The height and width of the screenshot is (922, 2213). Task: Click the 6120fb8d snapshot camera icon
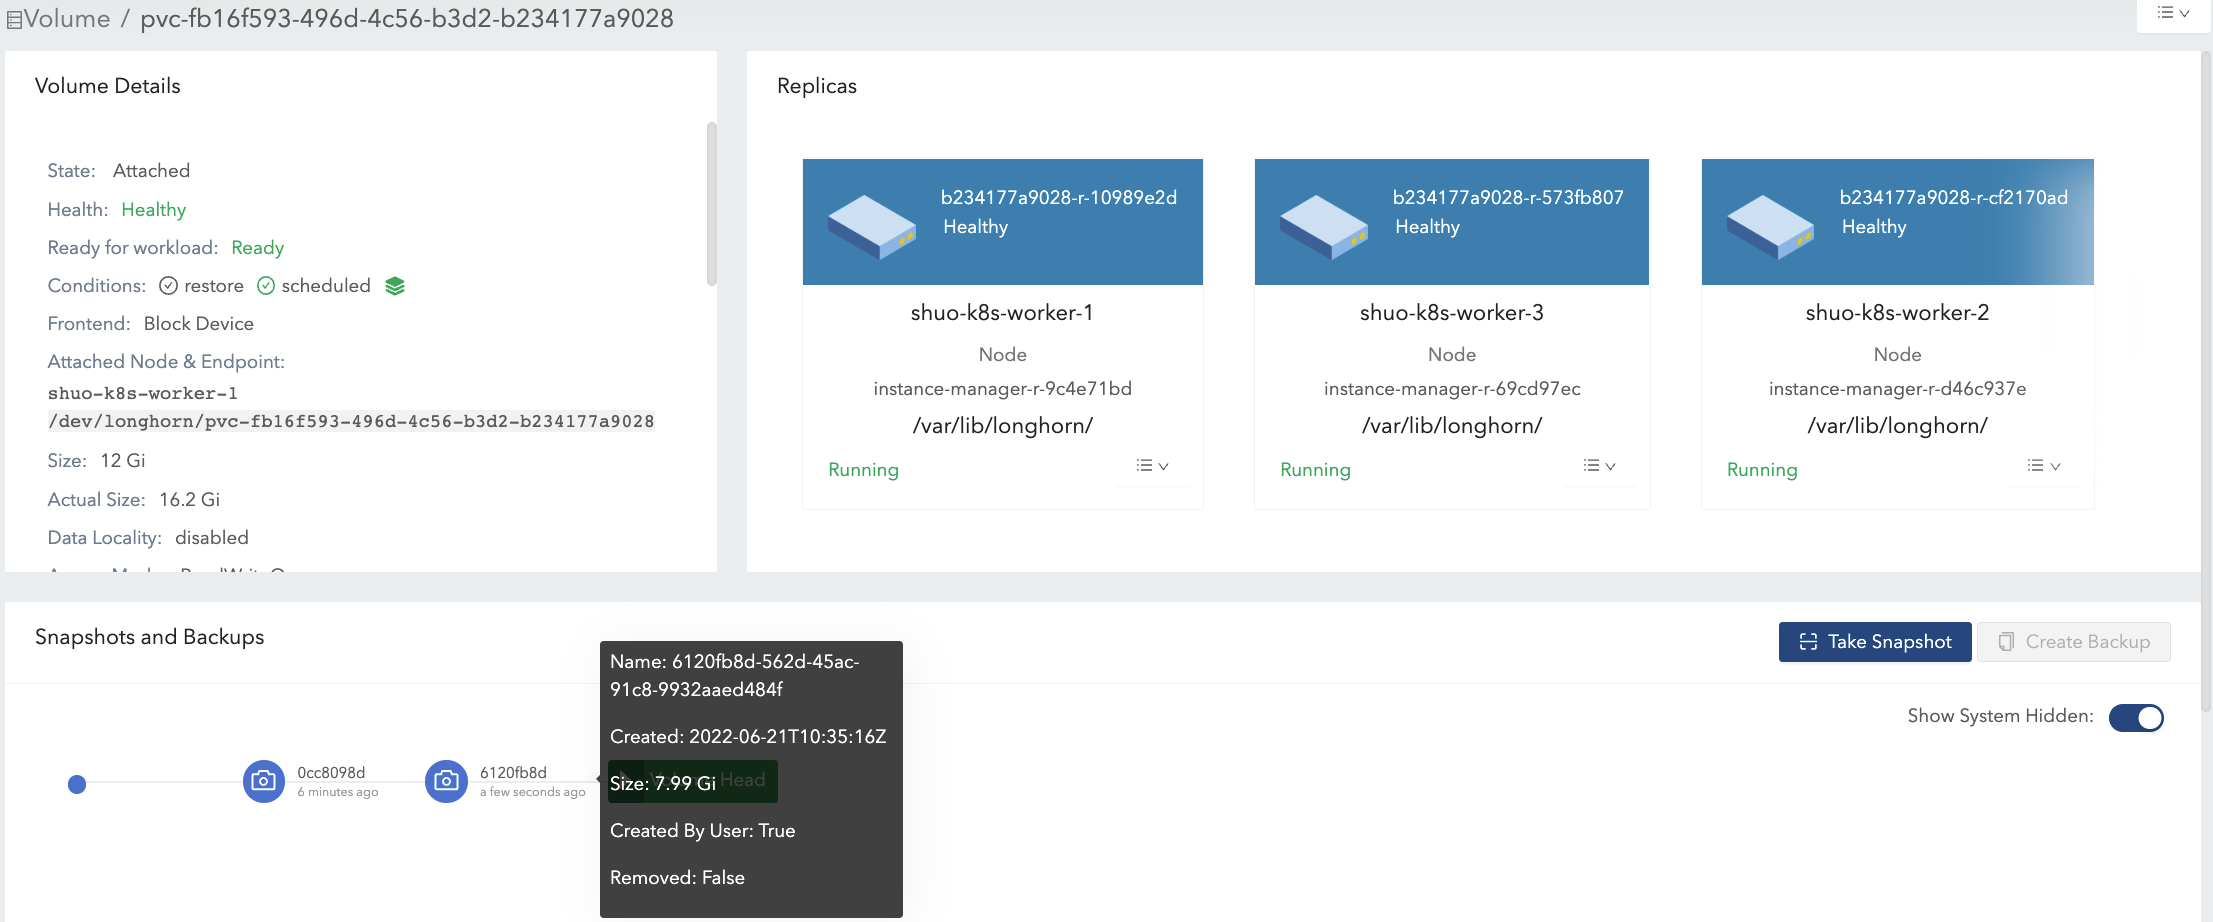click(446, 781)
